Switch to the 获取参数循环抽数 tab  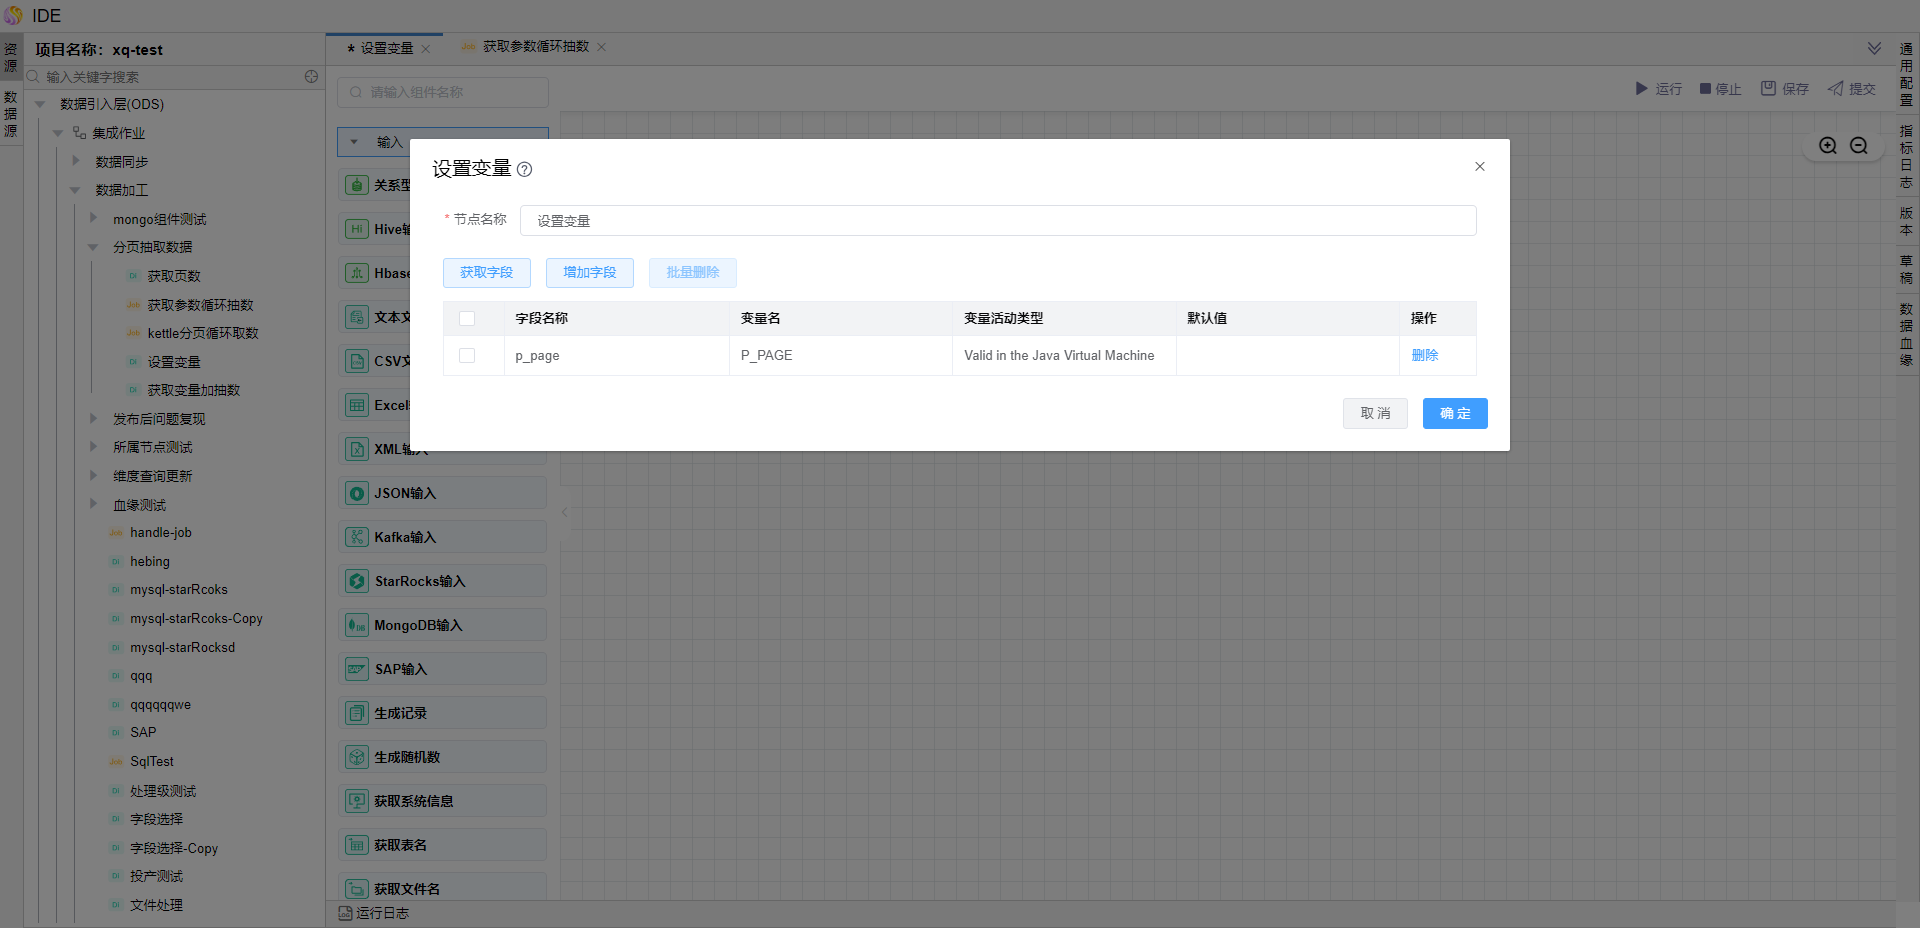[535, 47]
